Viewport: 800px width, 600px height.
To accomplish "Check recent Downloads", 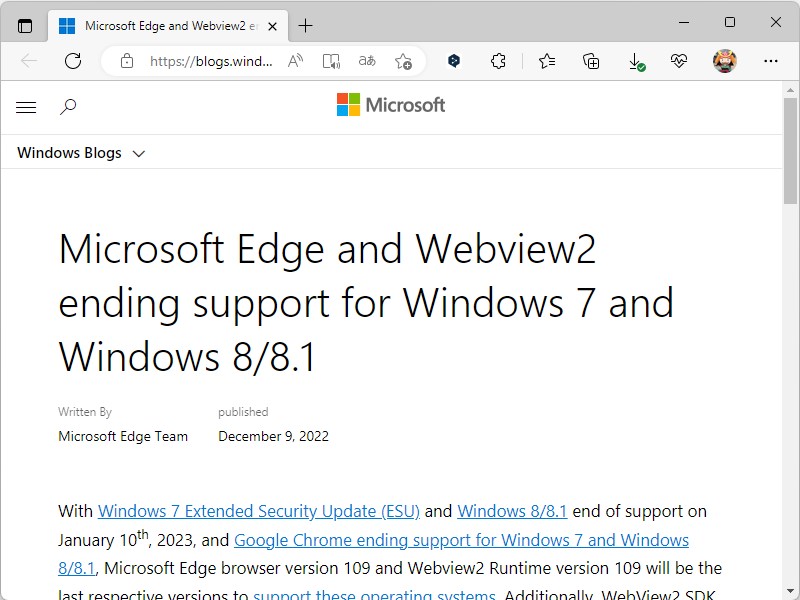I will pos(634,60).
